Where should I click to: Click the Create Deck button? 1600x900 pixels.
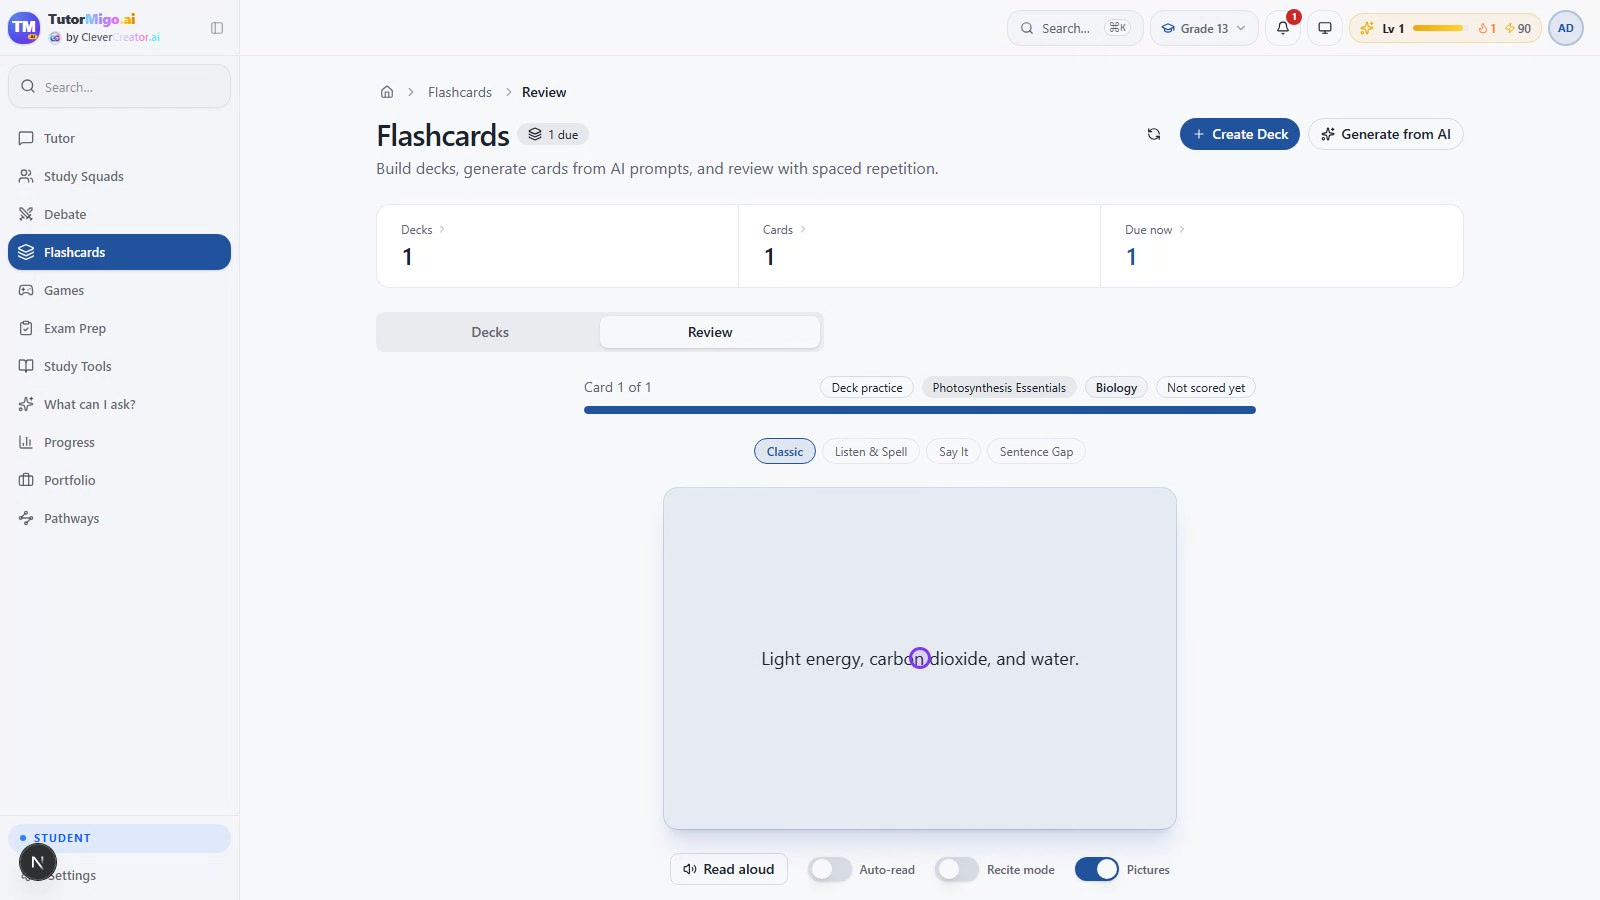click(x=1240, y=134)
